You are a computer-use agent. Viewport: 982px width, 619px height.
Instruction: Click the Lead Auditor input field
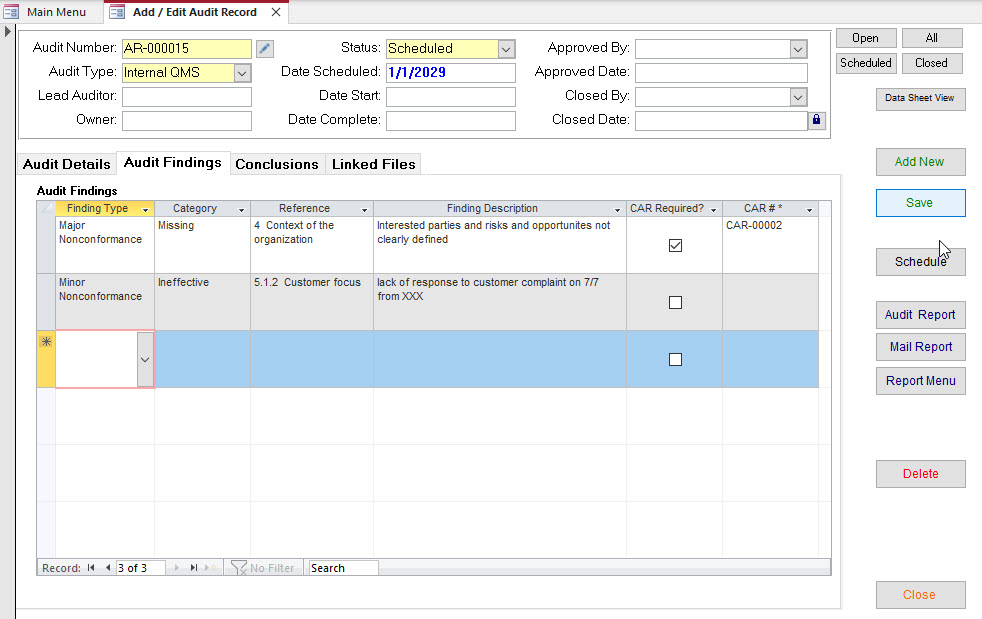pyautogui.click(x=187, y=97)
